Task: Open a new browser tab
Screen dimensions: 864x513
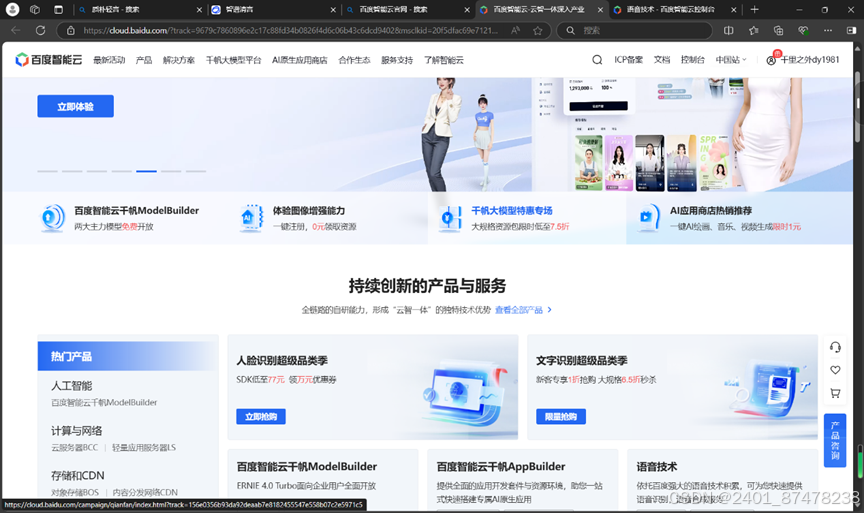Action: pyautogui.click(x=754, y=9)
